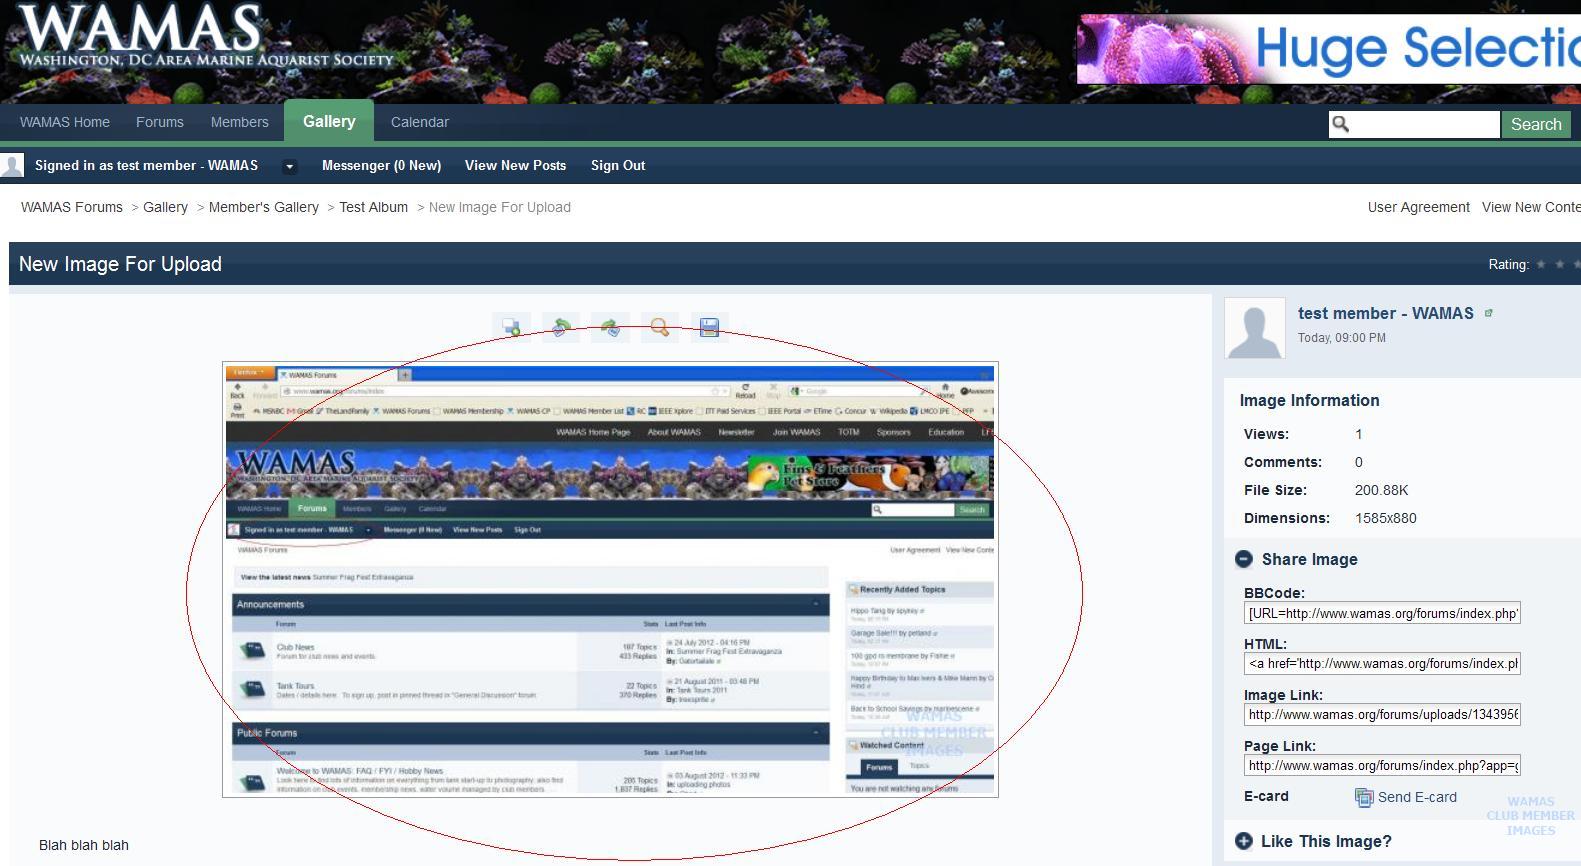
Task: Select the Gallery tab
Action: click(329, 121)
